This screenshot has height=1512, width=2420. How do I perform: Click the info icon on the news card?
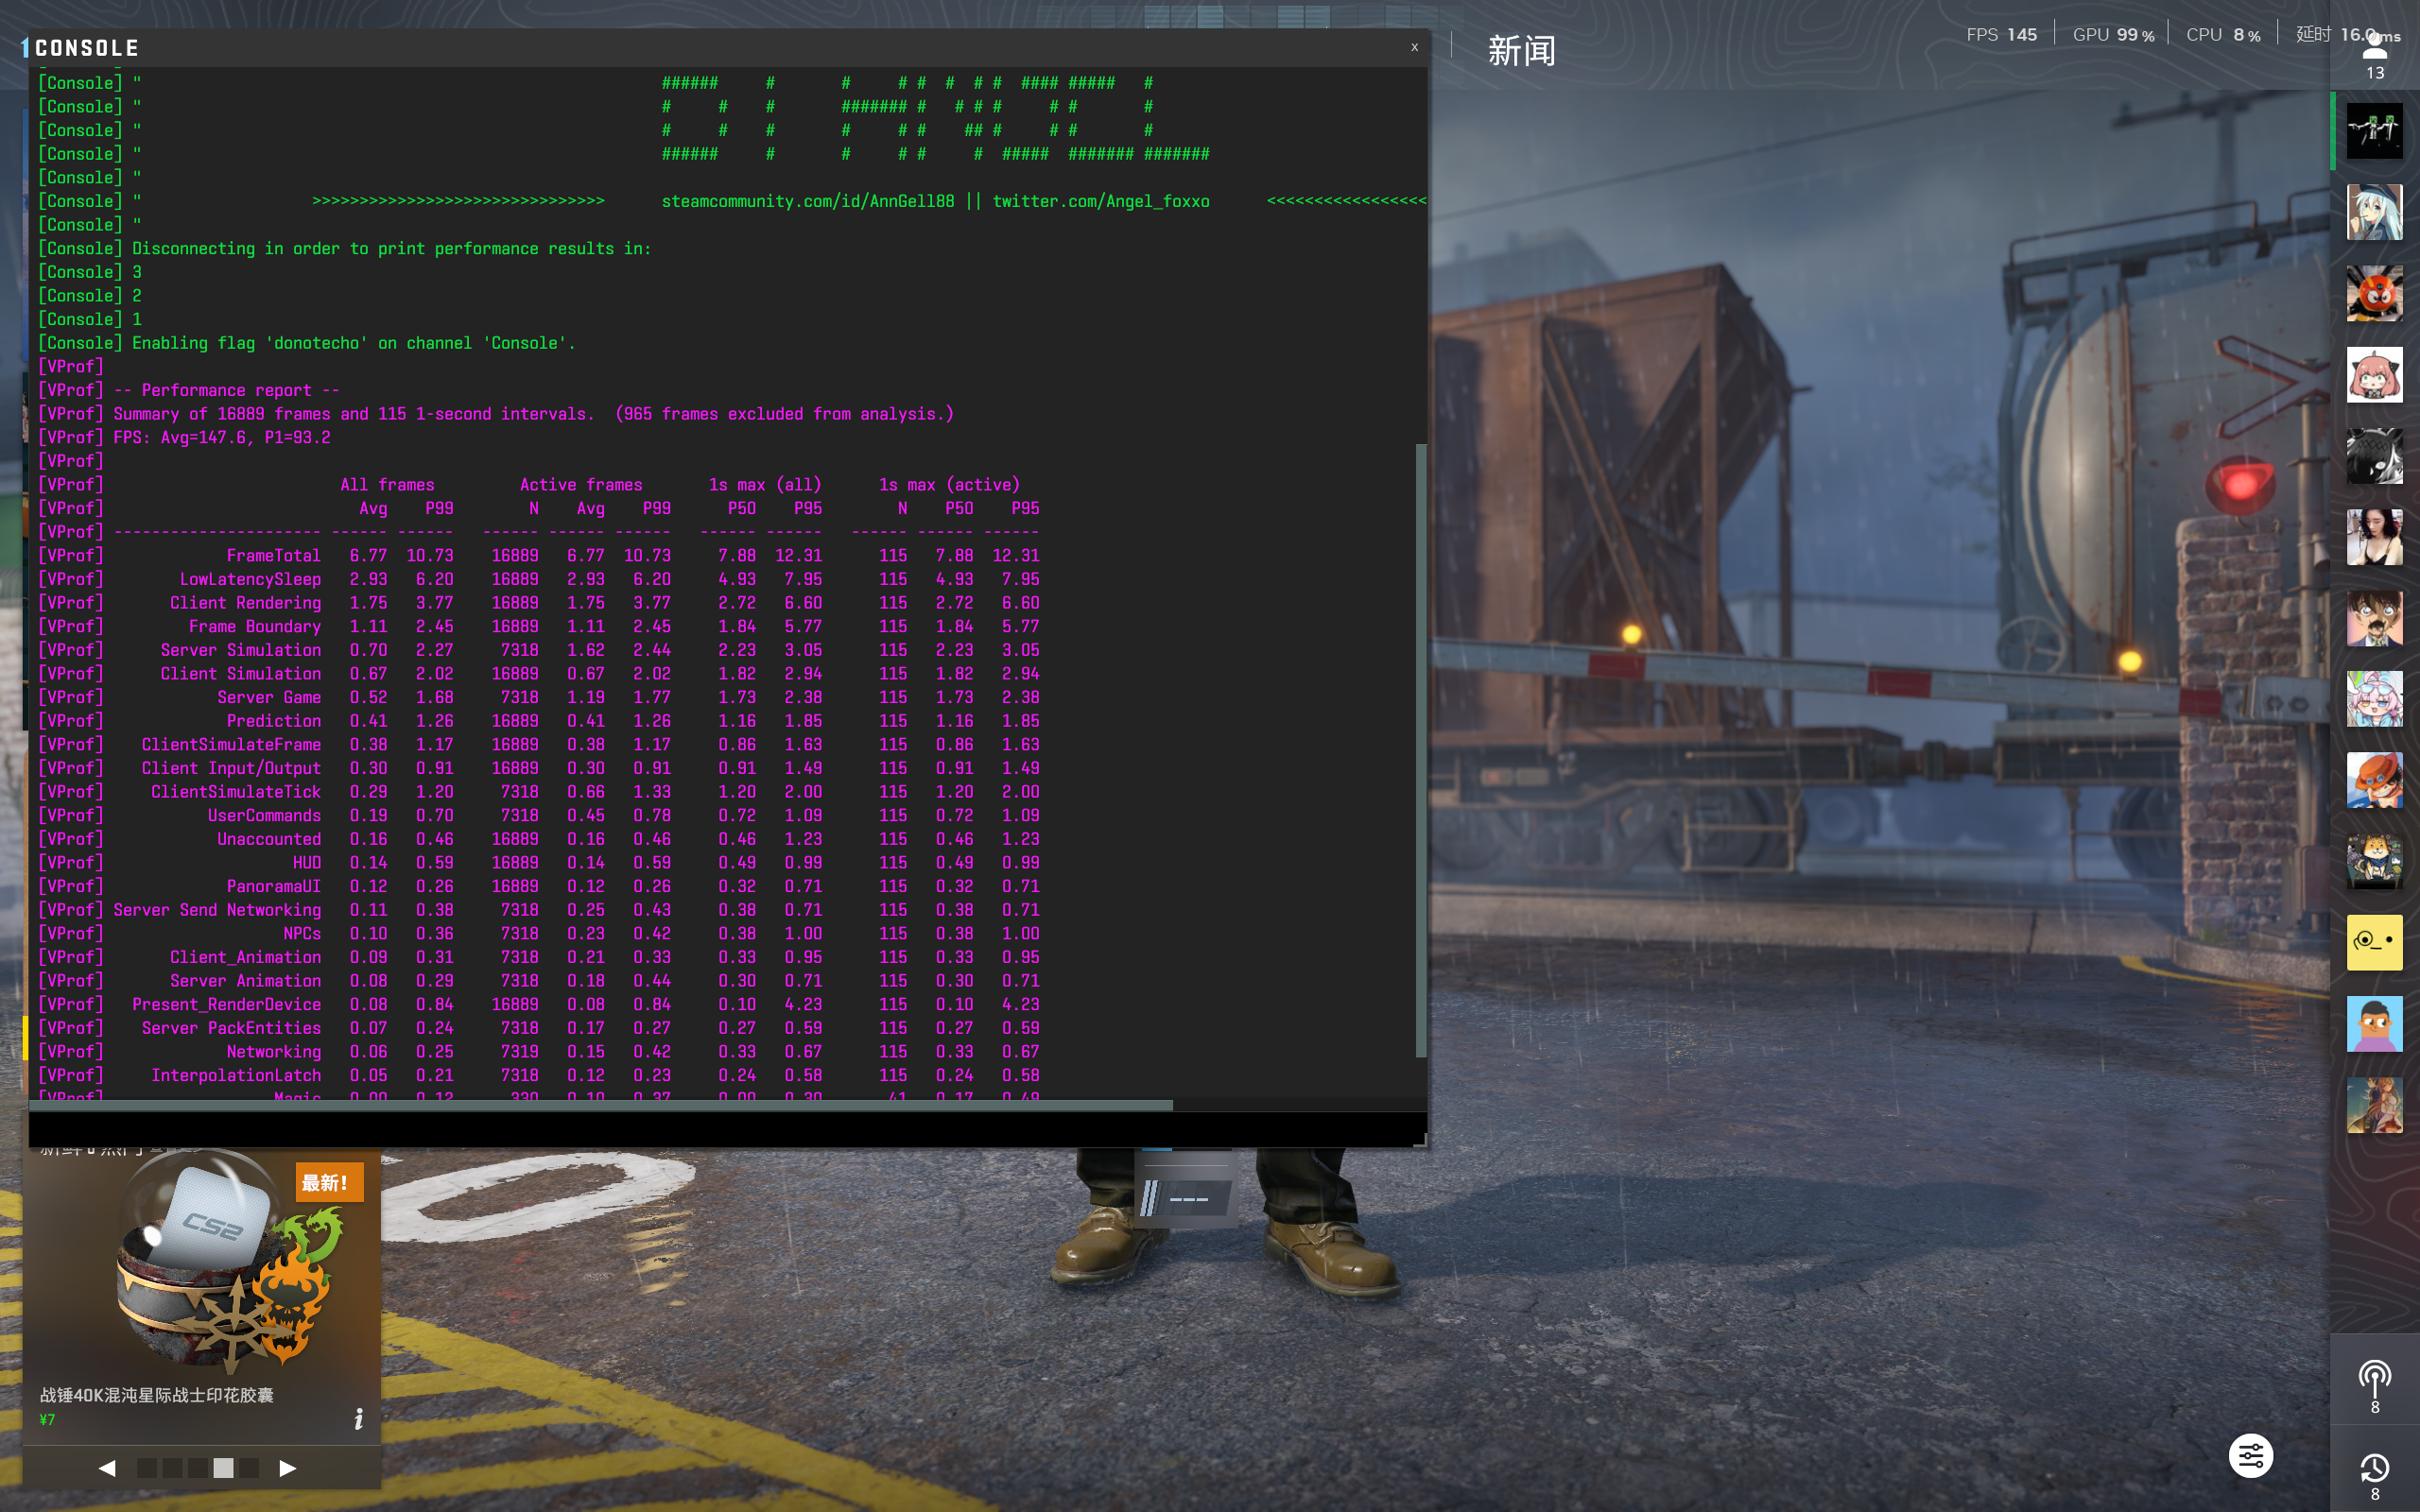tap(359, 1419)
